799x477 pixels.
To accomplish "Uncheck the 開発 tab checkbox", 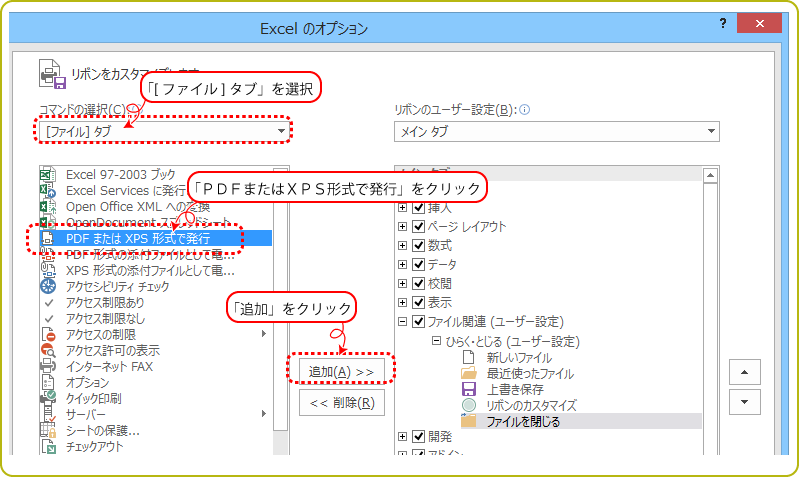I will coord(418,436).
